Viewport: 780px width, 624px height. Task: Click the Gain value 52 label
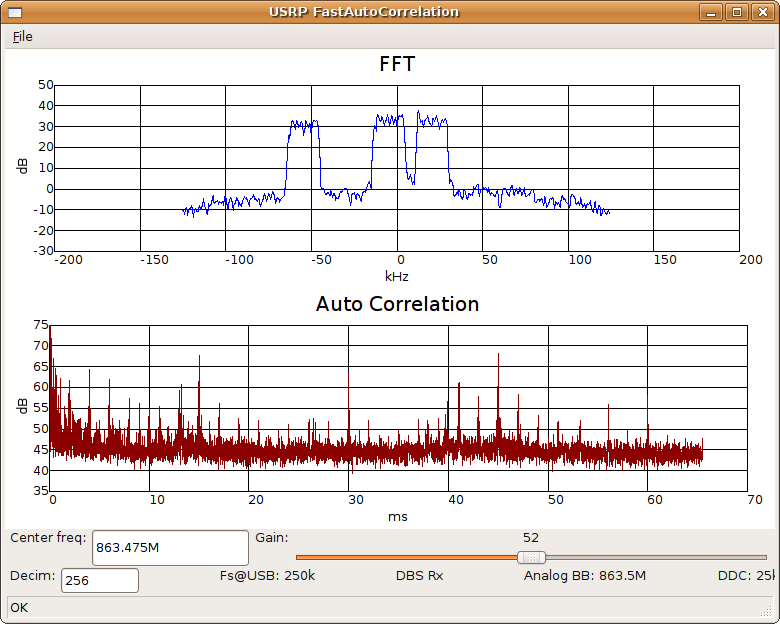pos(531,538)
